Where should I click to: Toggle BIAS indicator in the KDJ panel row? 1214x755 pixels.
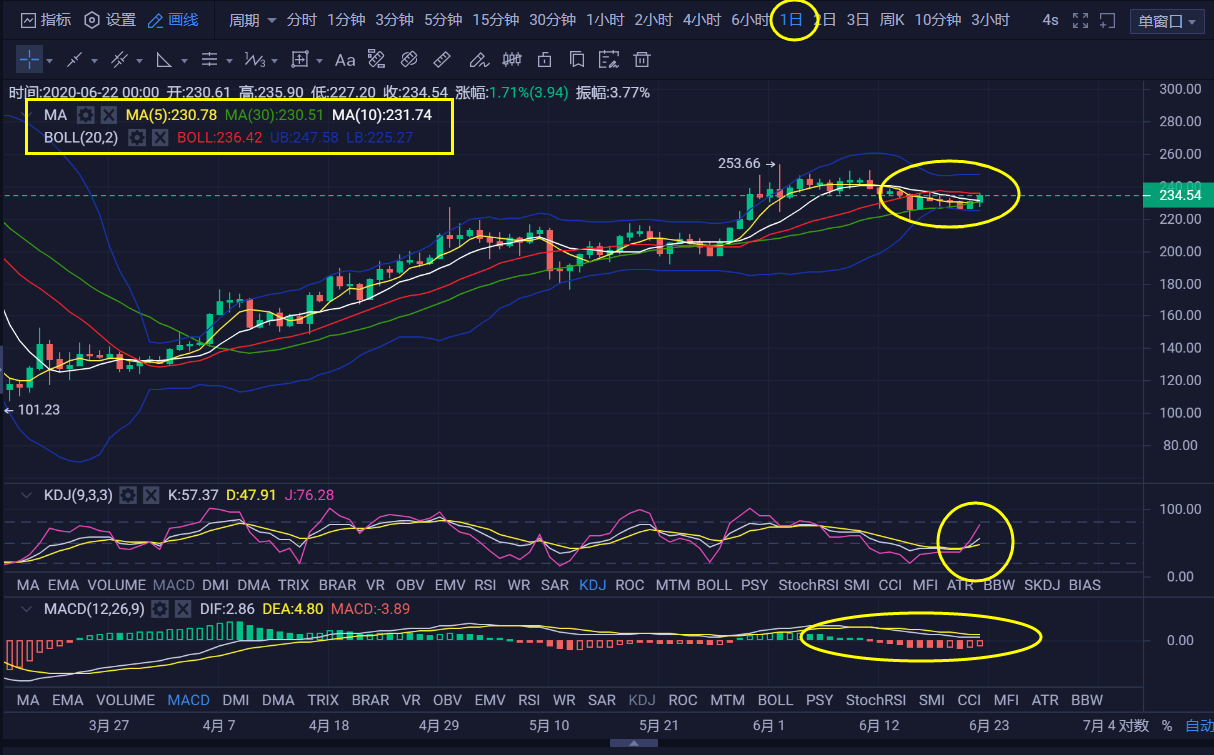point(1085,585)
